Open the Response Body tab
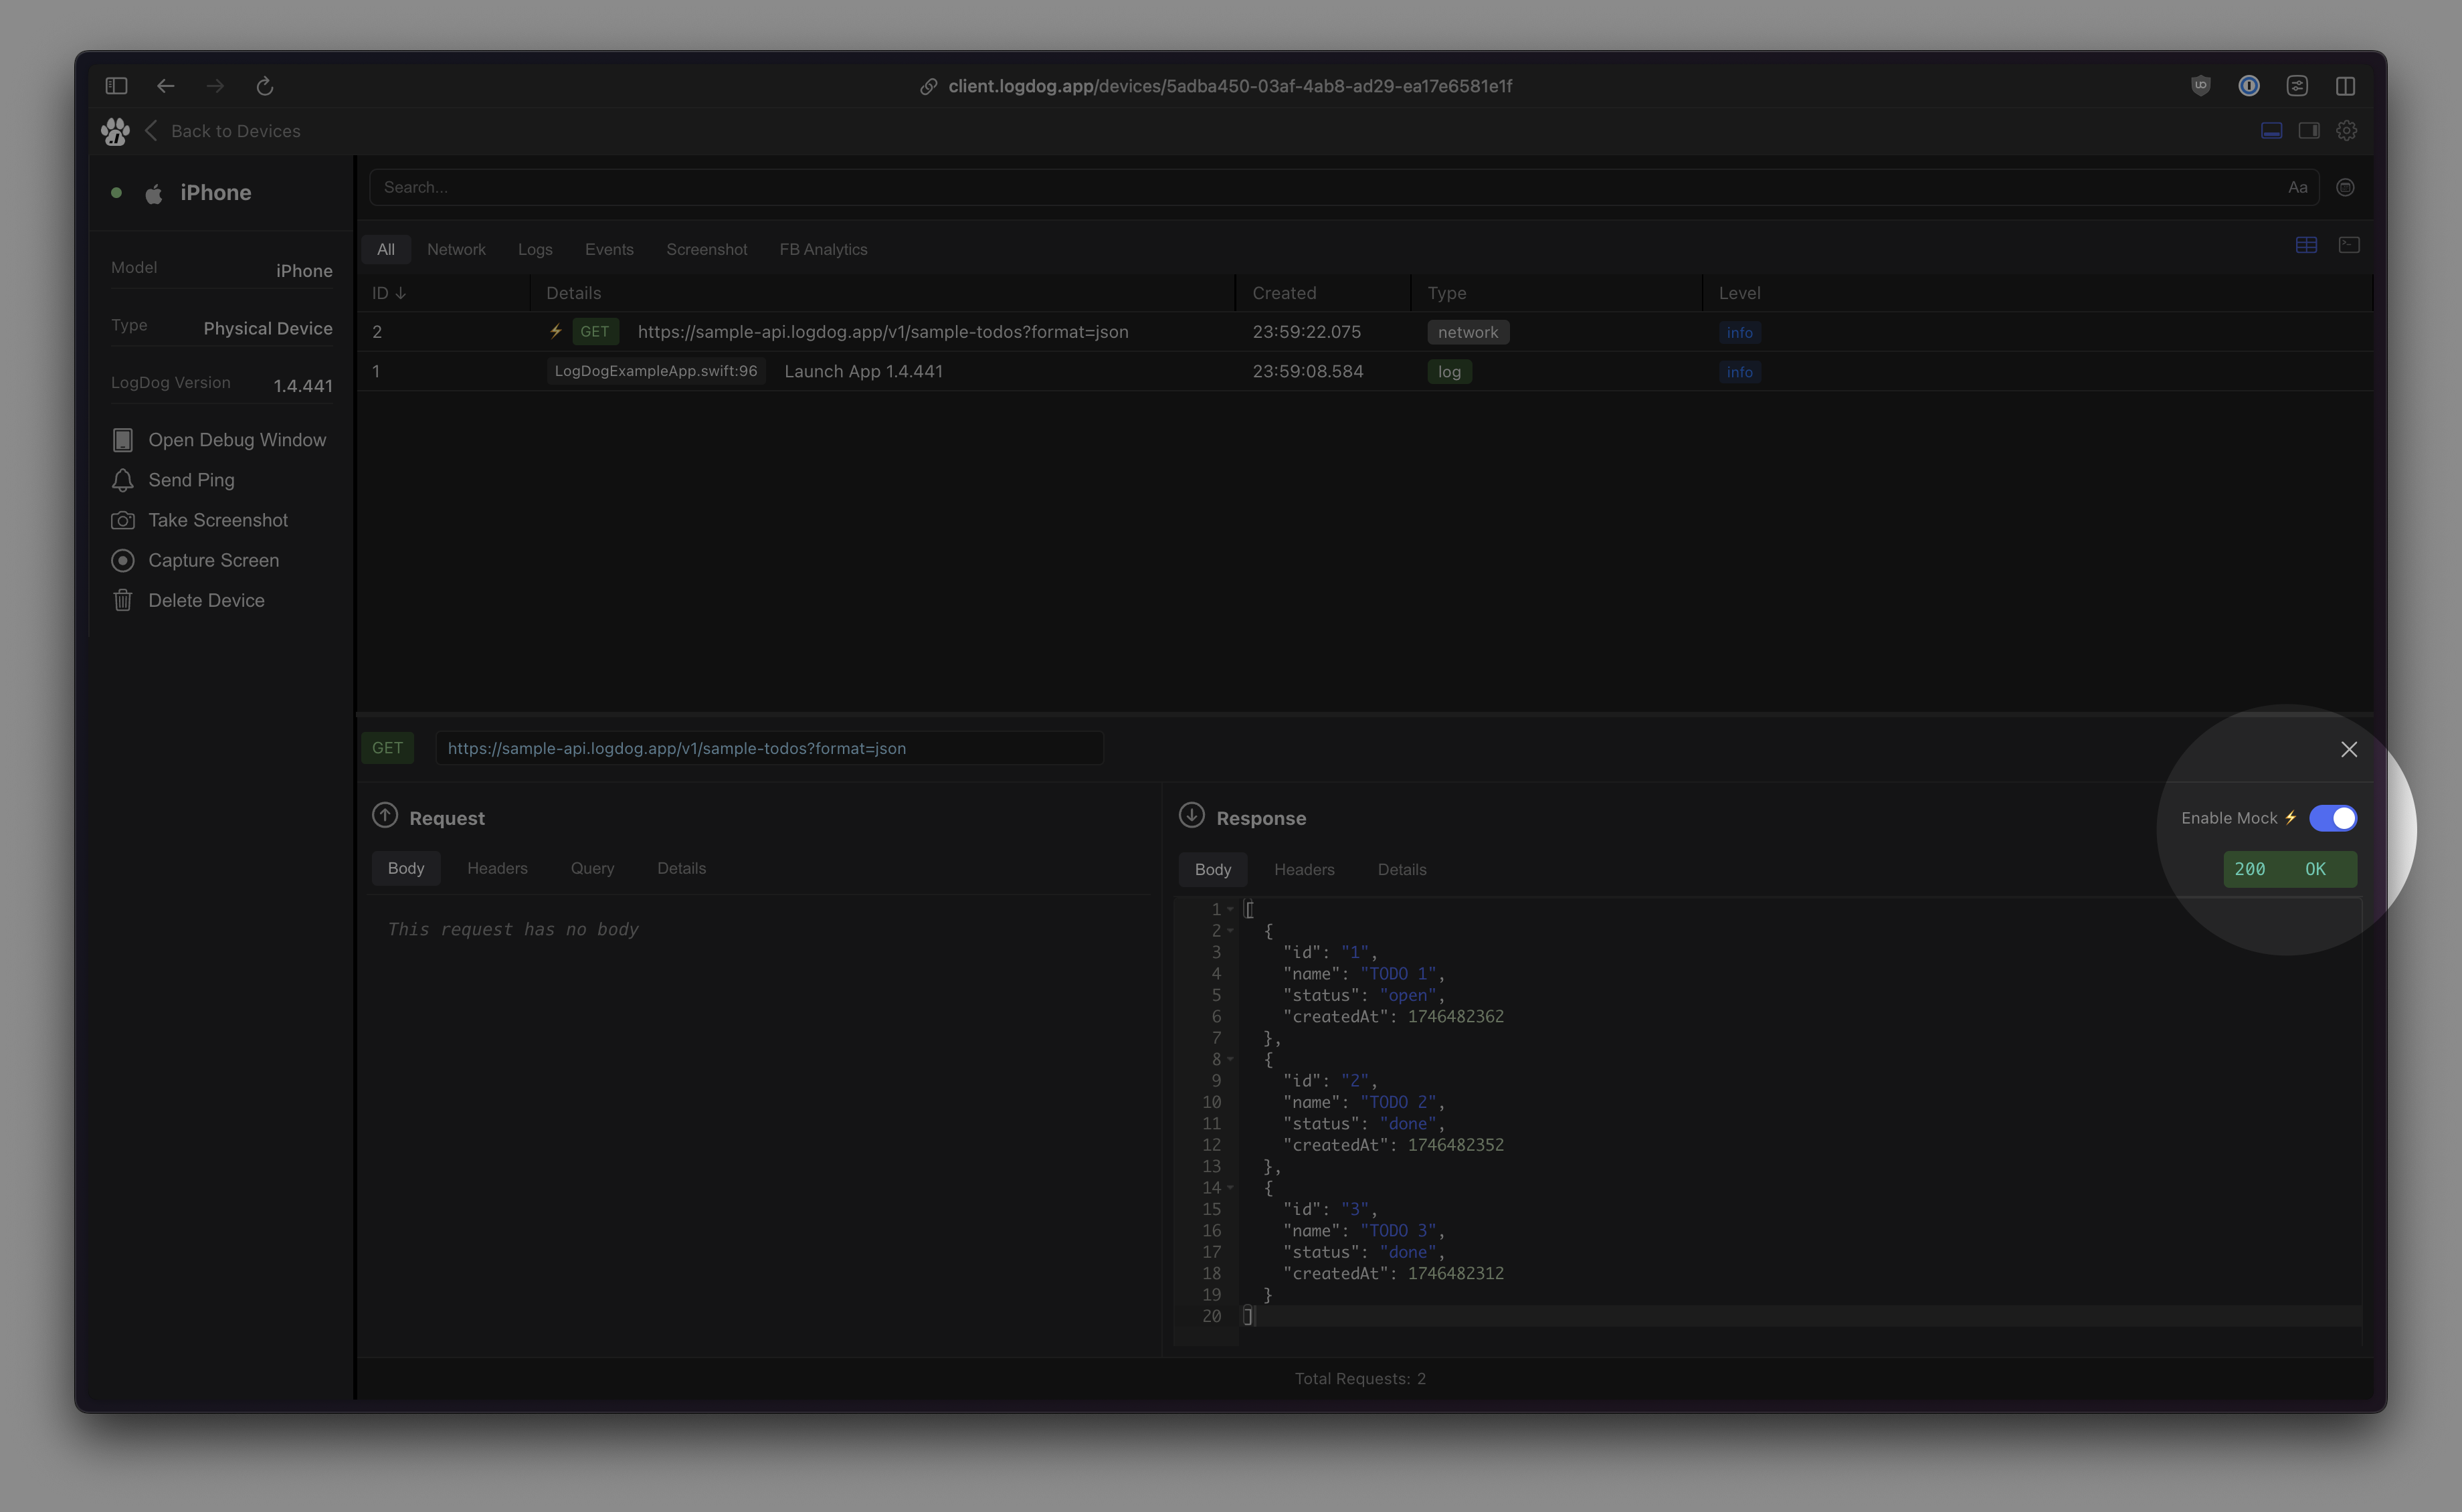Screen dimensions: 2462x1512 tap(1213, 869)
